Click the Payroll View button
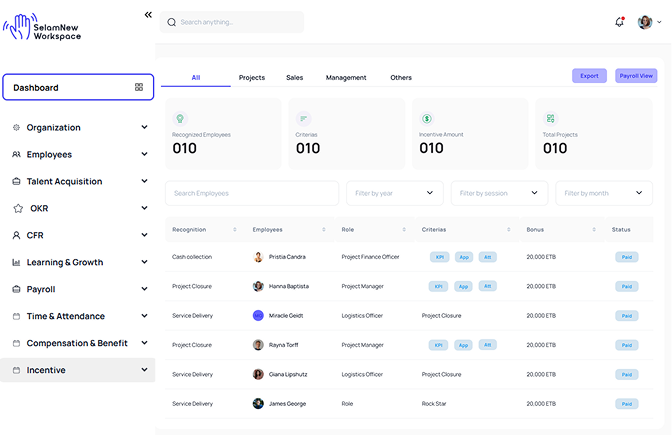This screenshot has height=435, width=672. [636, 76]
